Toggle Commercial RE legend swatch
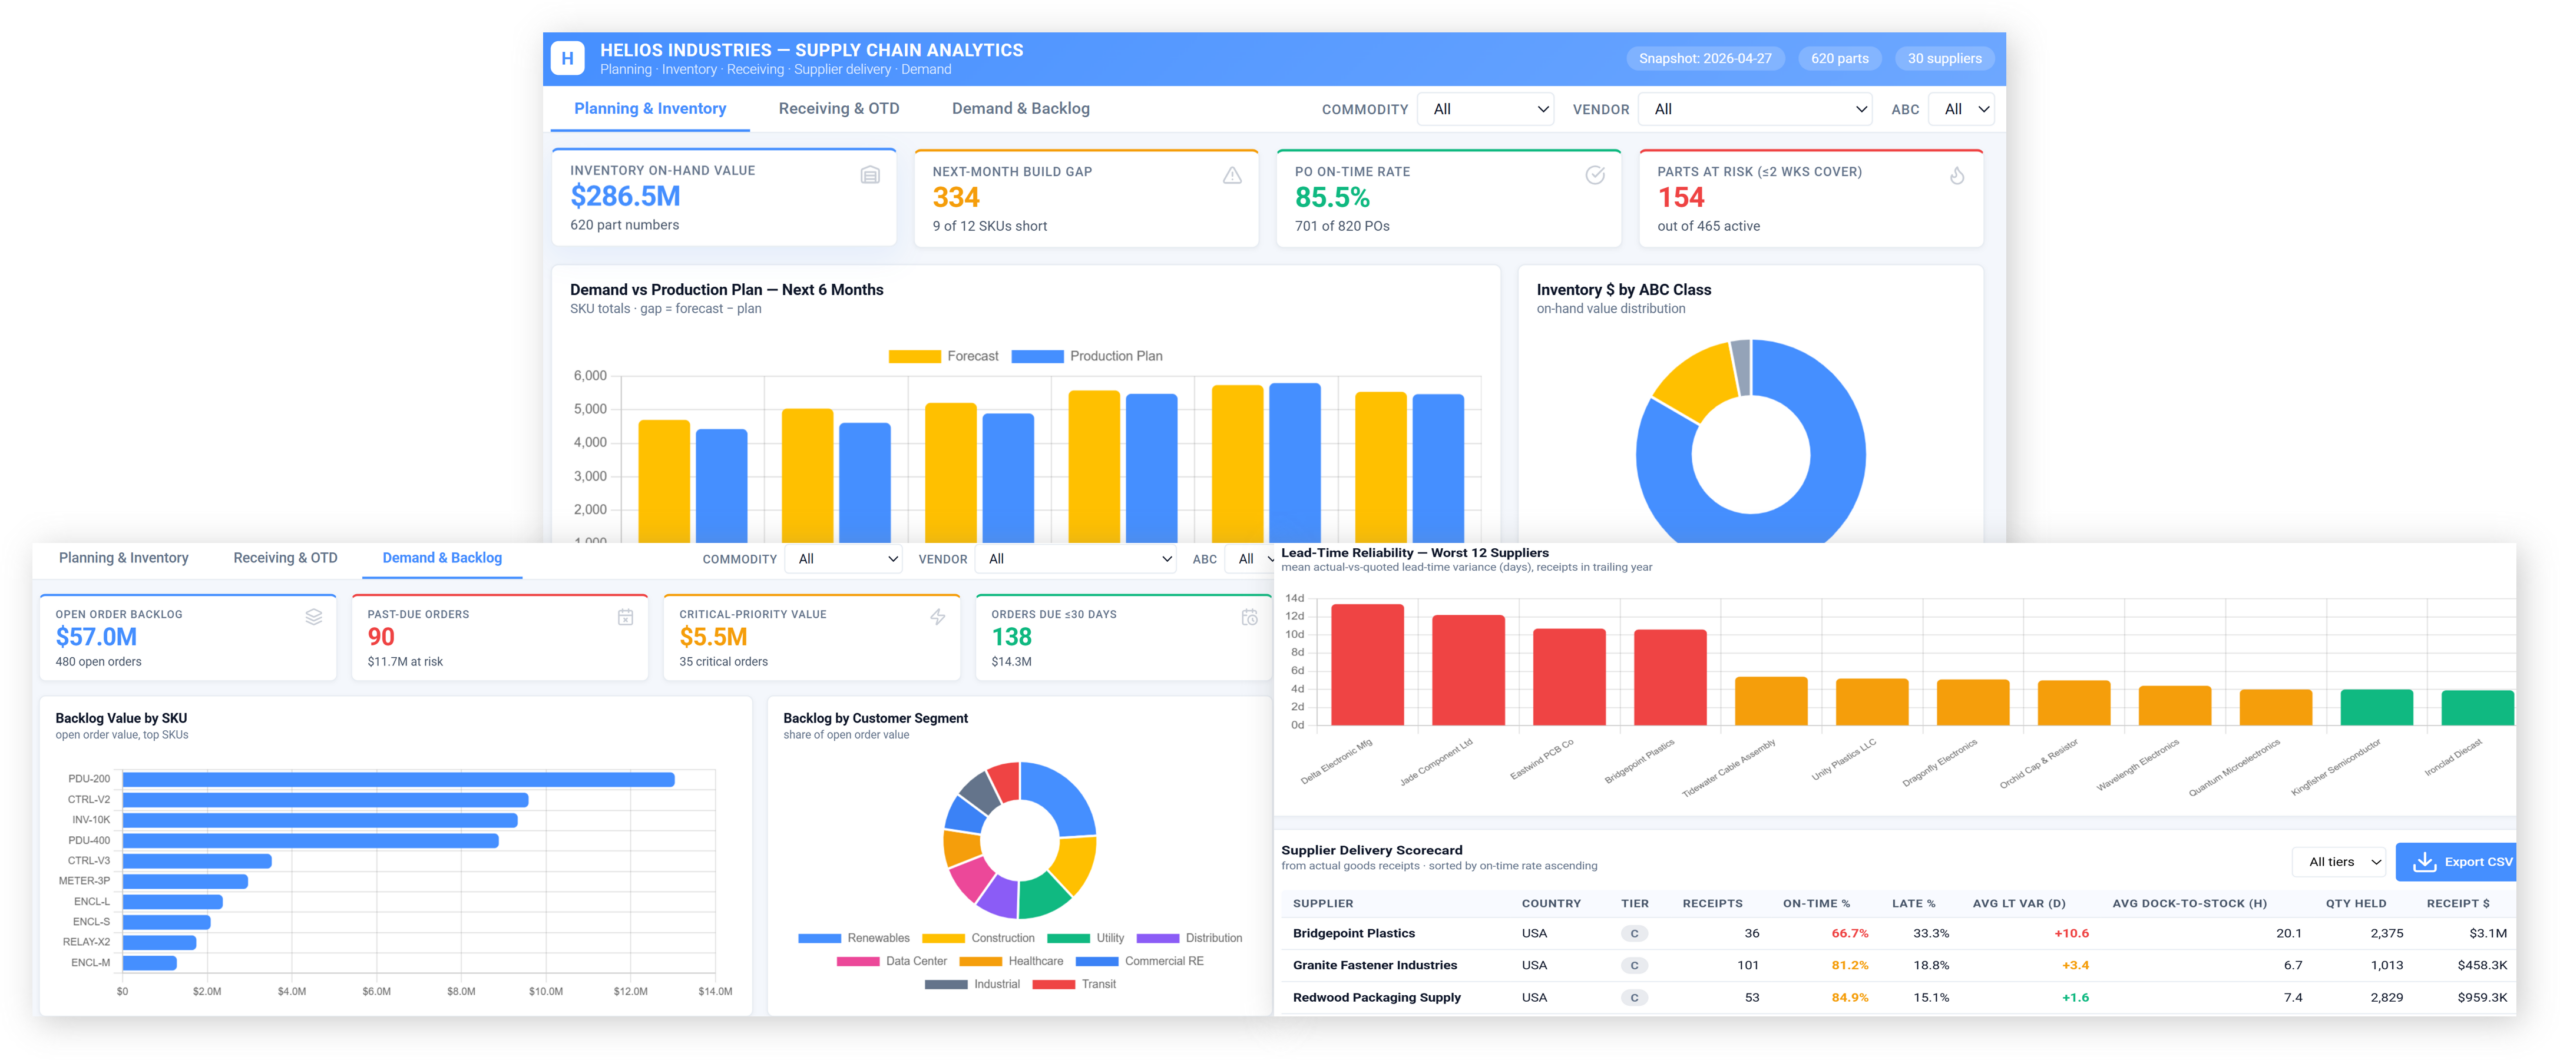Screen dimensions: 2560x1060 pyautogui.click(x=1097, y=961)
